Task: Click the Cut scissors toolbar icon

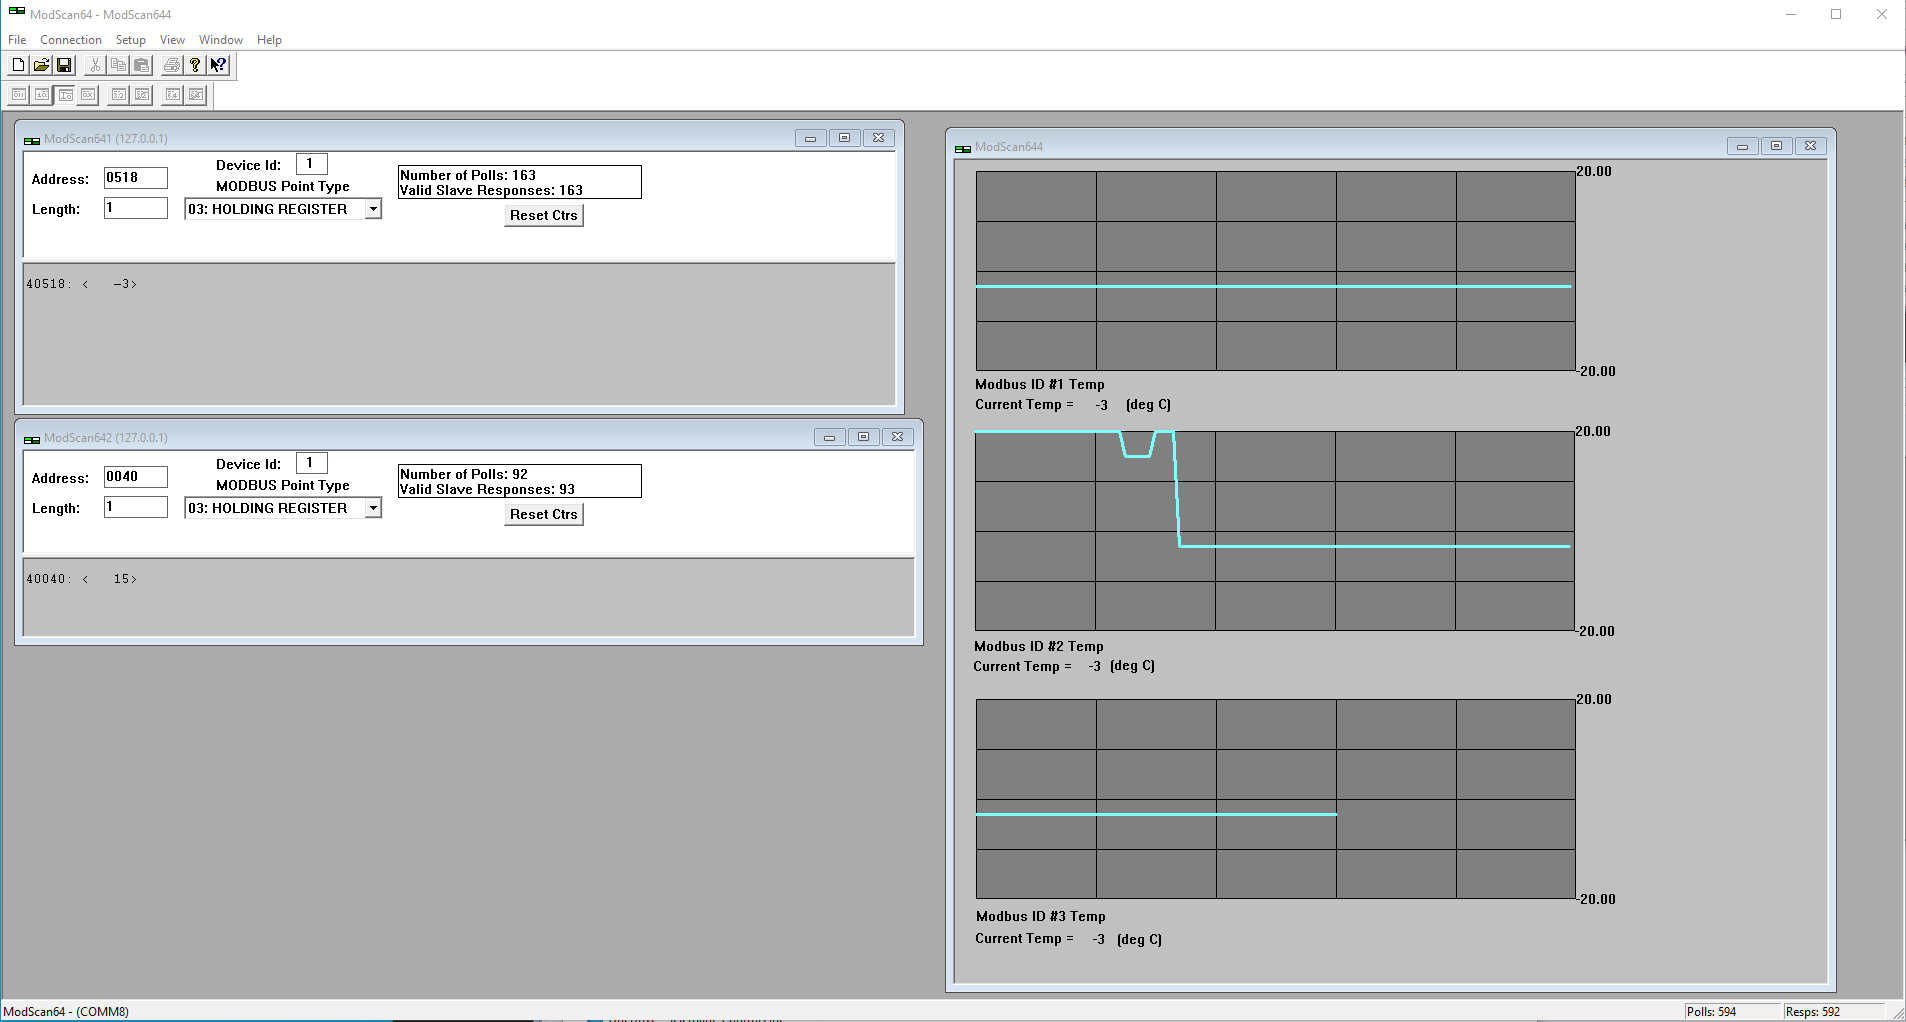Action: [x=95, y=65]
